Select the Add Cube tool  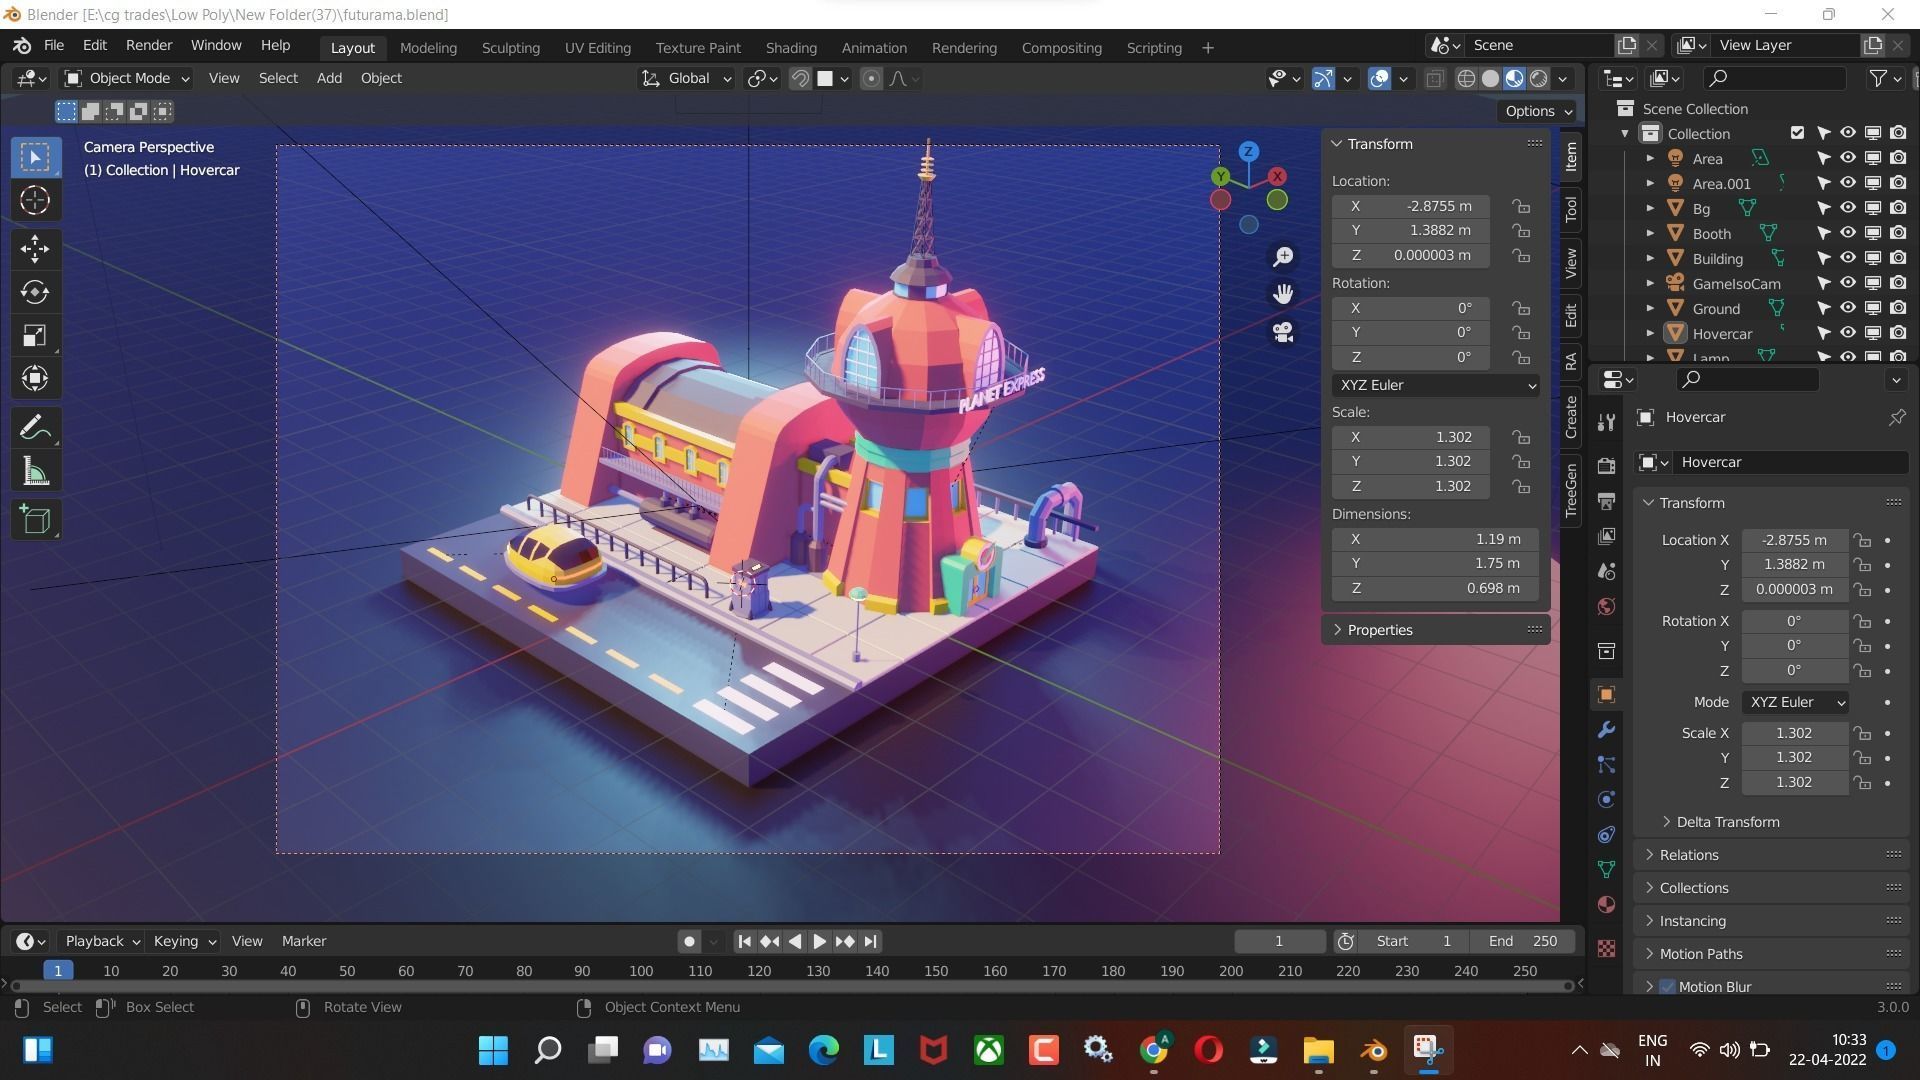[35, 520]
